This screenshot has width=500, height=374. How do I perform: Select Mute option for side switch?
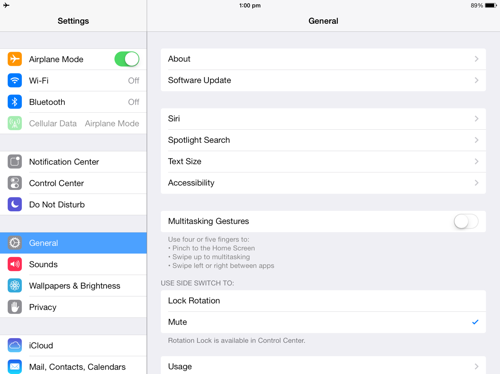coord(323,322)
